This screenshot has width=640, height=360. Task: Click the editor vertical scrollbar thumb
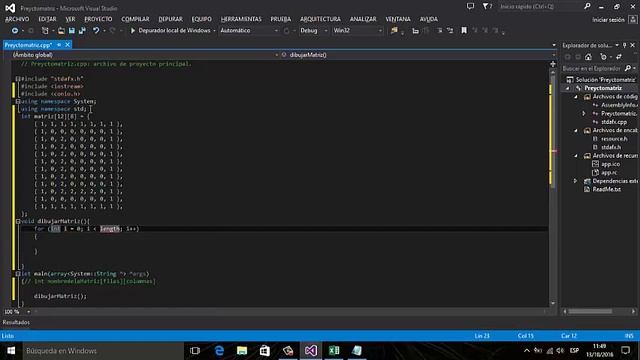click(x=553, y=131)
